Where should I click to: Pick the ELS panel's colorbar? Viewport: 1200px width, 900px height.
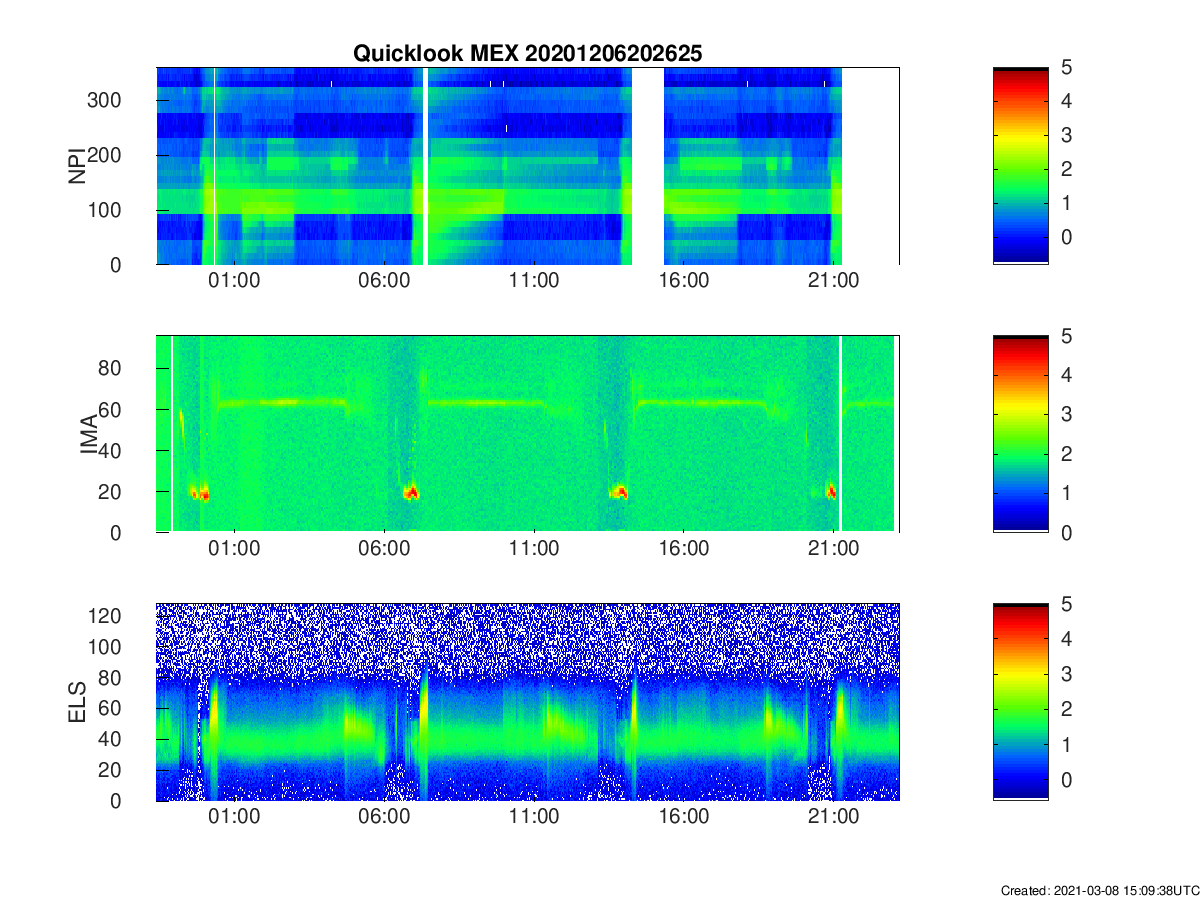coord(1020,702)
